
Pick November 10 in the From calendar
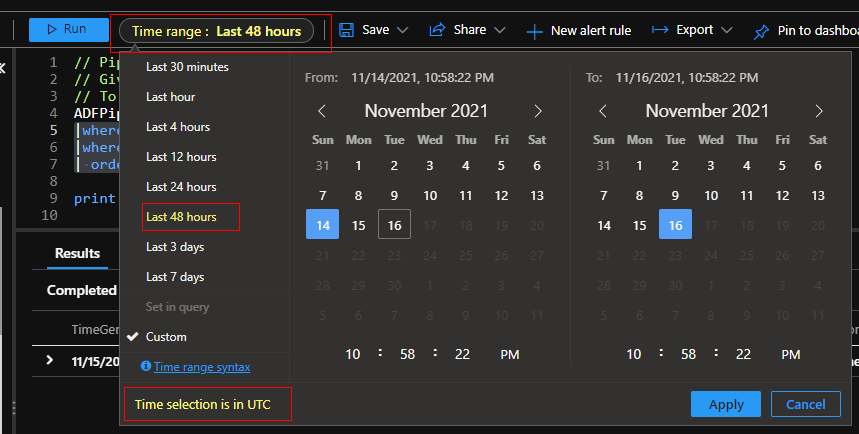click(430, 196)
